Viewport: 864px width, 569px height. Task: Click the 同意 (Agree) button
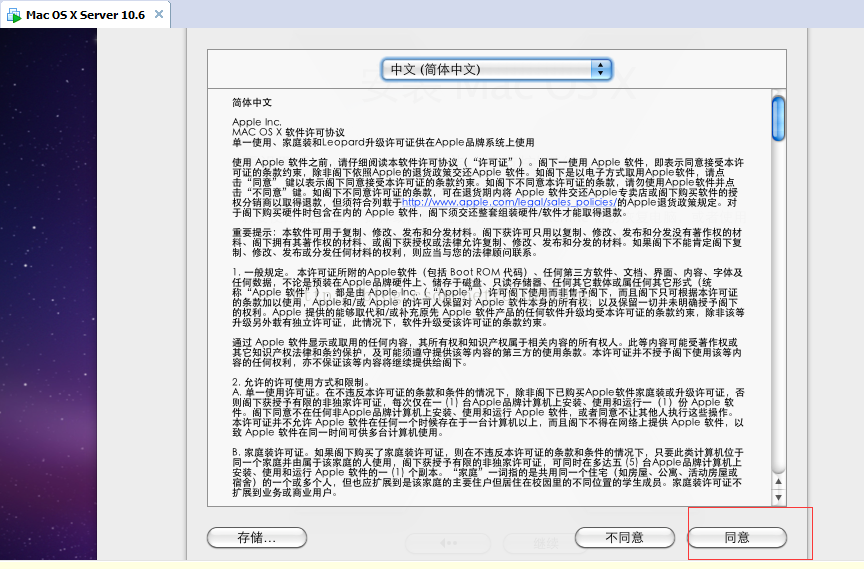737,538
